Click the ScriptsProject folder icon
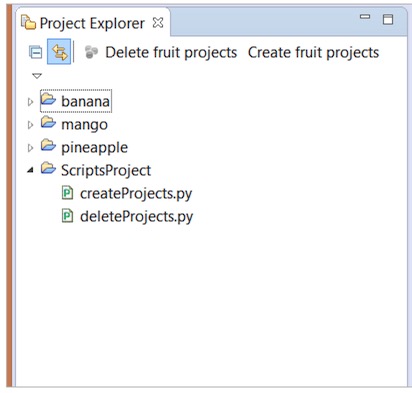The height and width of the screenshot is (393, 412). pyautogui.click(x=48, y=168)
